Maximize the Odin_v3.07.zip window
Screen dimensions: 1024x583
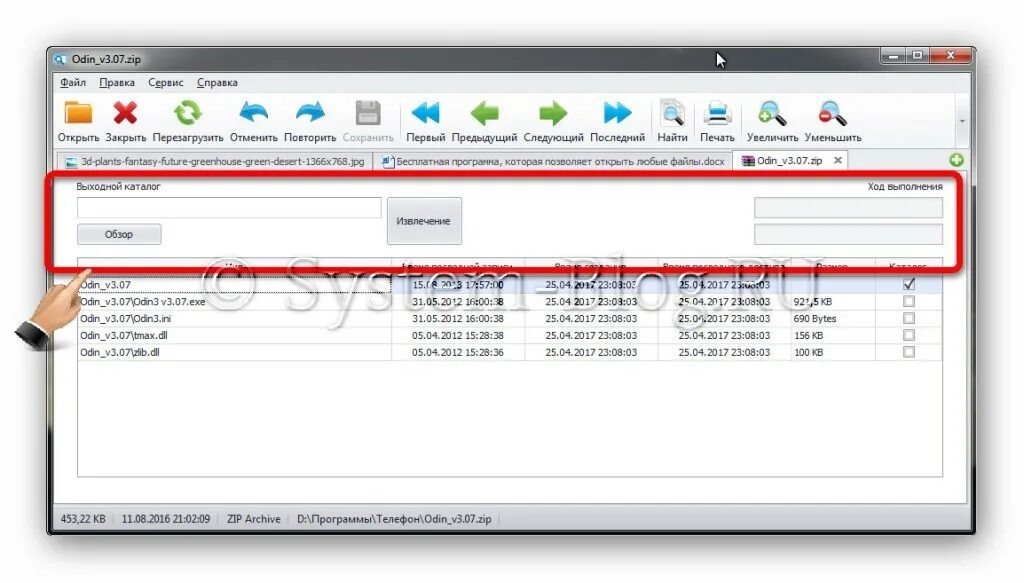tap(917, 56)
